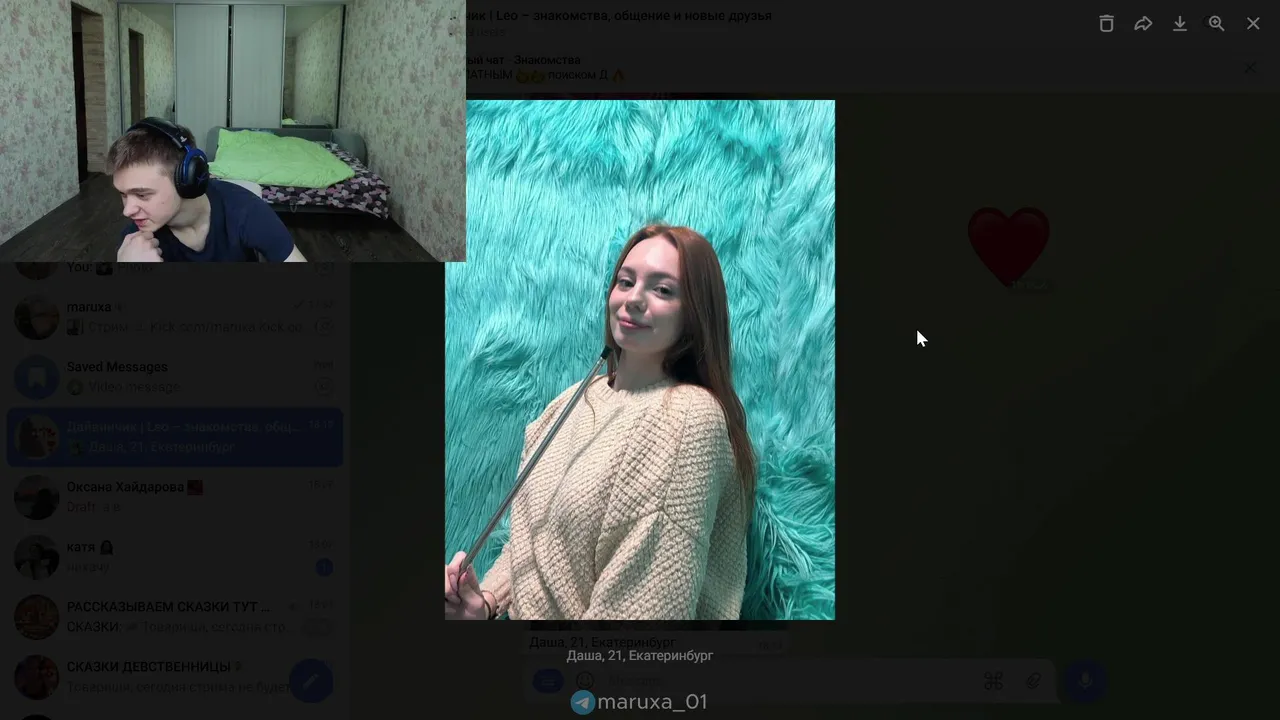Click the pencil new-message button
This screenshot has height=720, width=1280.
point(311,682)
